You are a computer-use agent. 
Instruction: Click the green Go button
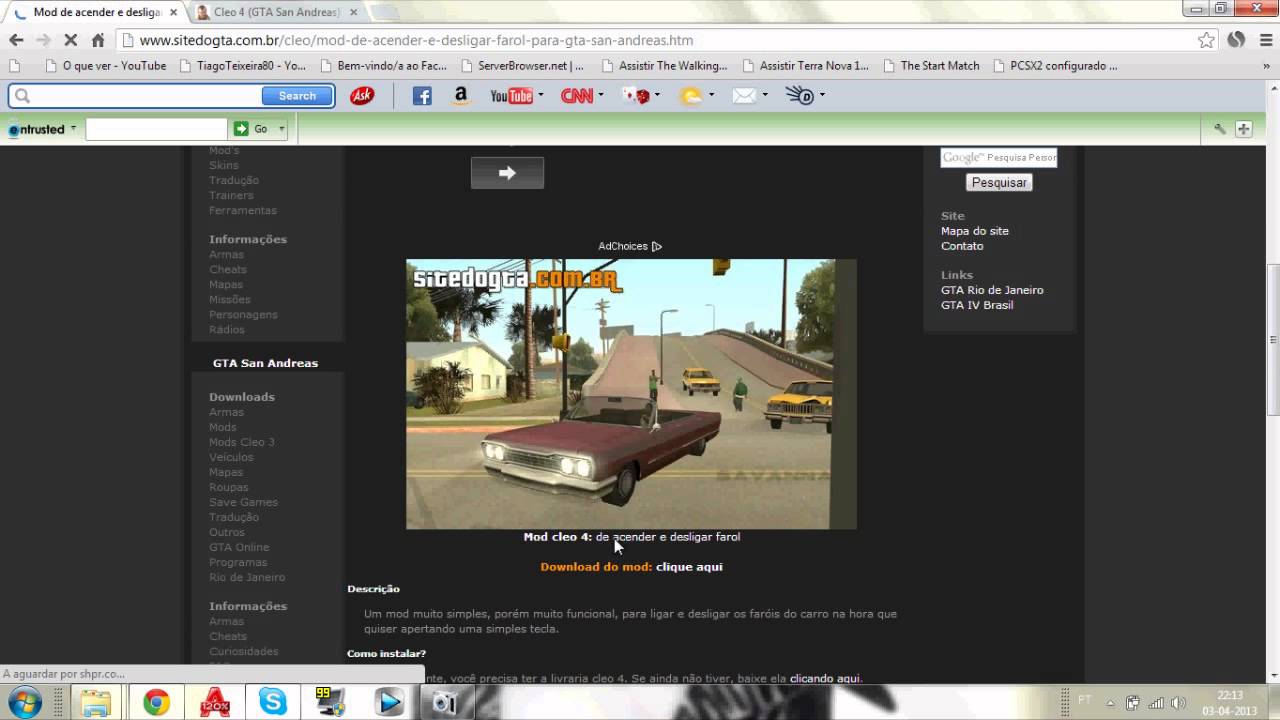click(252, 129)
